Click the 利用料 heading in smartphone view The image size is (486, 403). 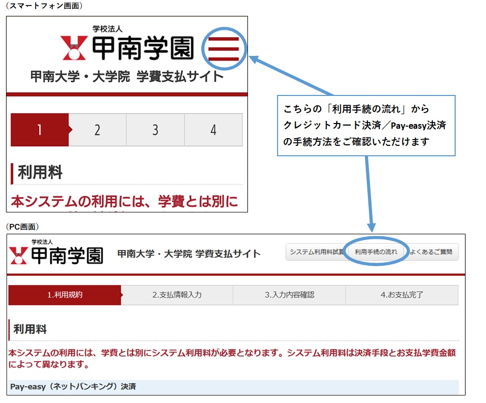[40, 172]
